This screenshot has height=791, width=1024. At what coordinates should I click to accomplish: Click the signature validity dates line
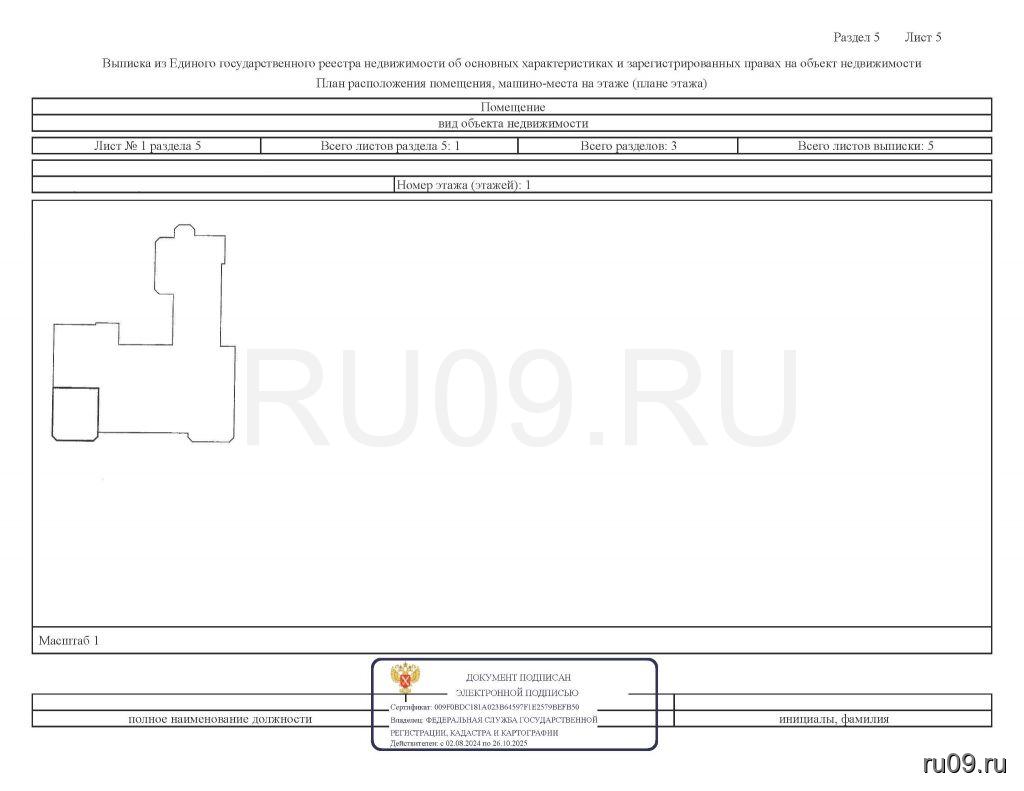(459, 744)
